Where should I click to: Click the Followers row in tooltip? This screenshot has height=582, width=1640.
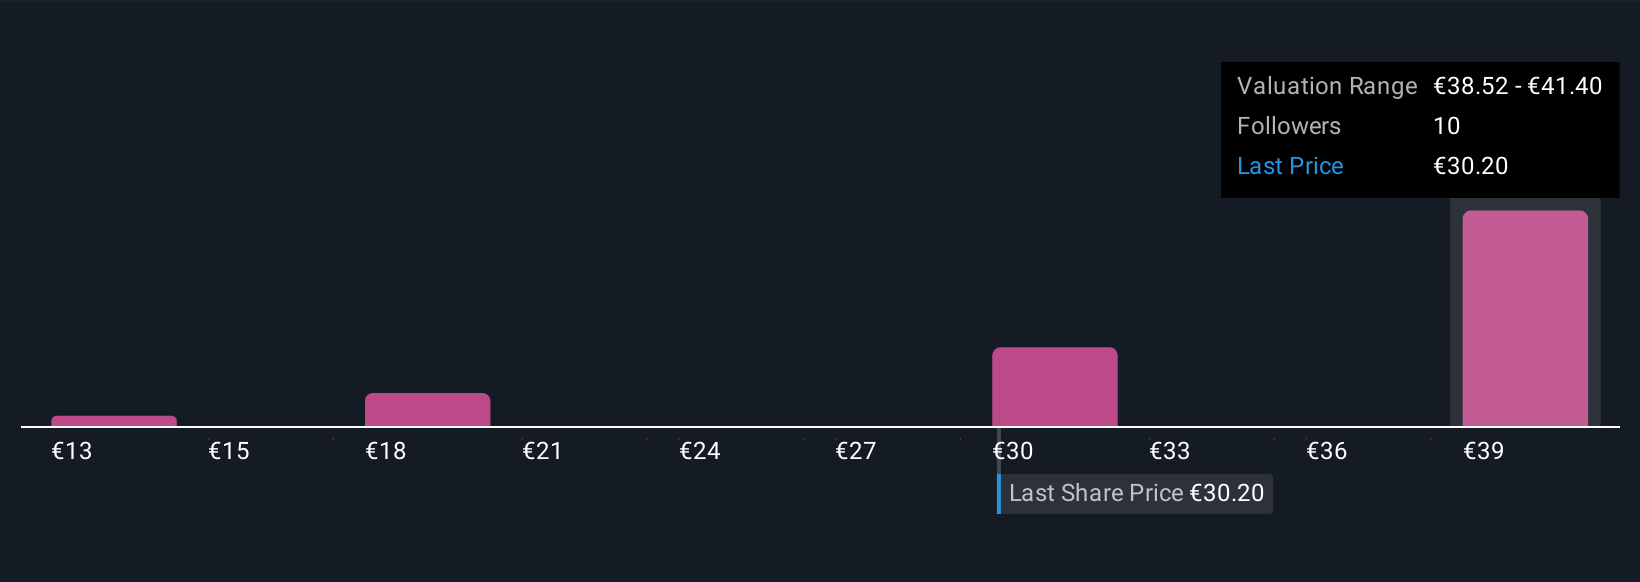(1420, 126)
